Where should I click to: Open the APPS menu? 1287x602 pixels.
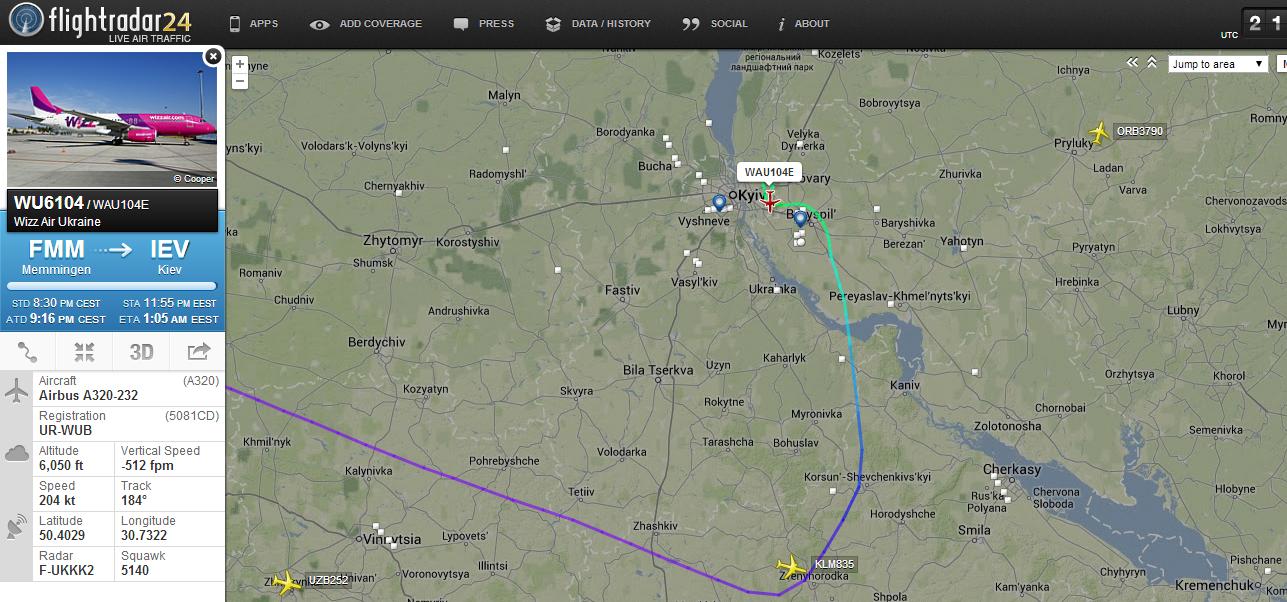[x=254, y=24]
